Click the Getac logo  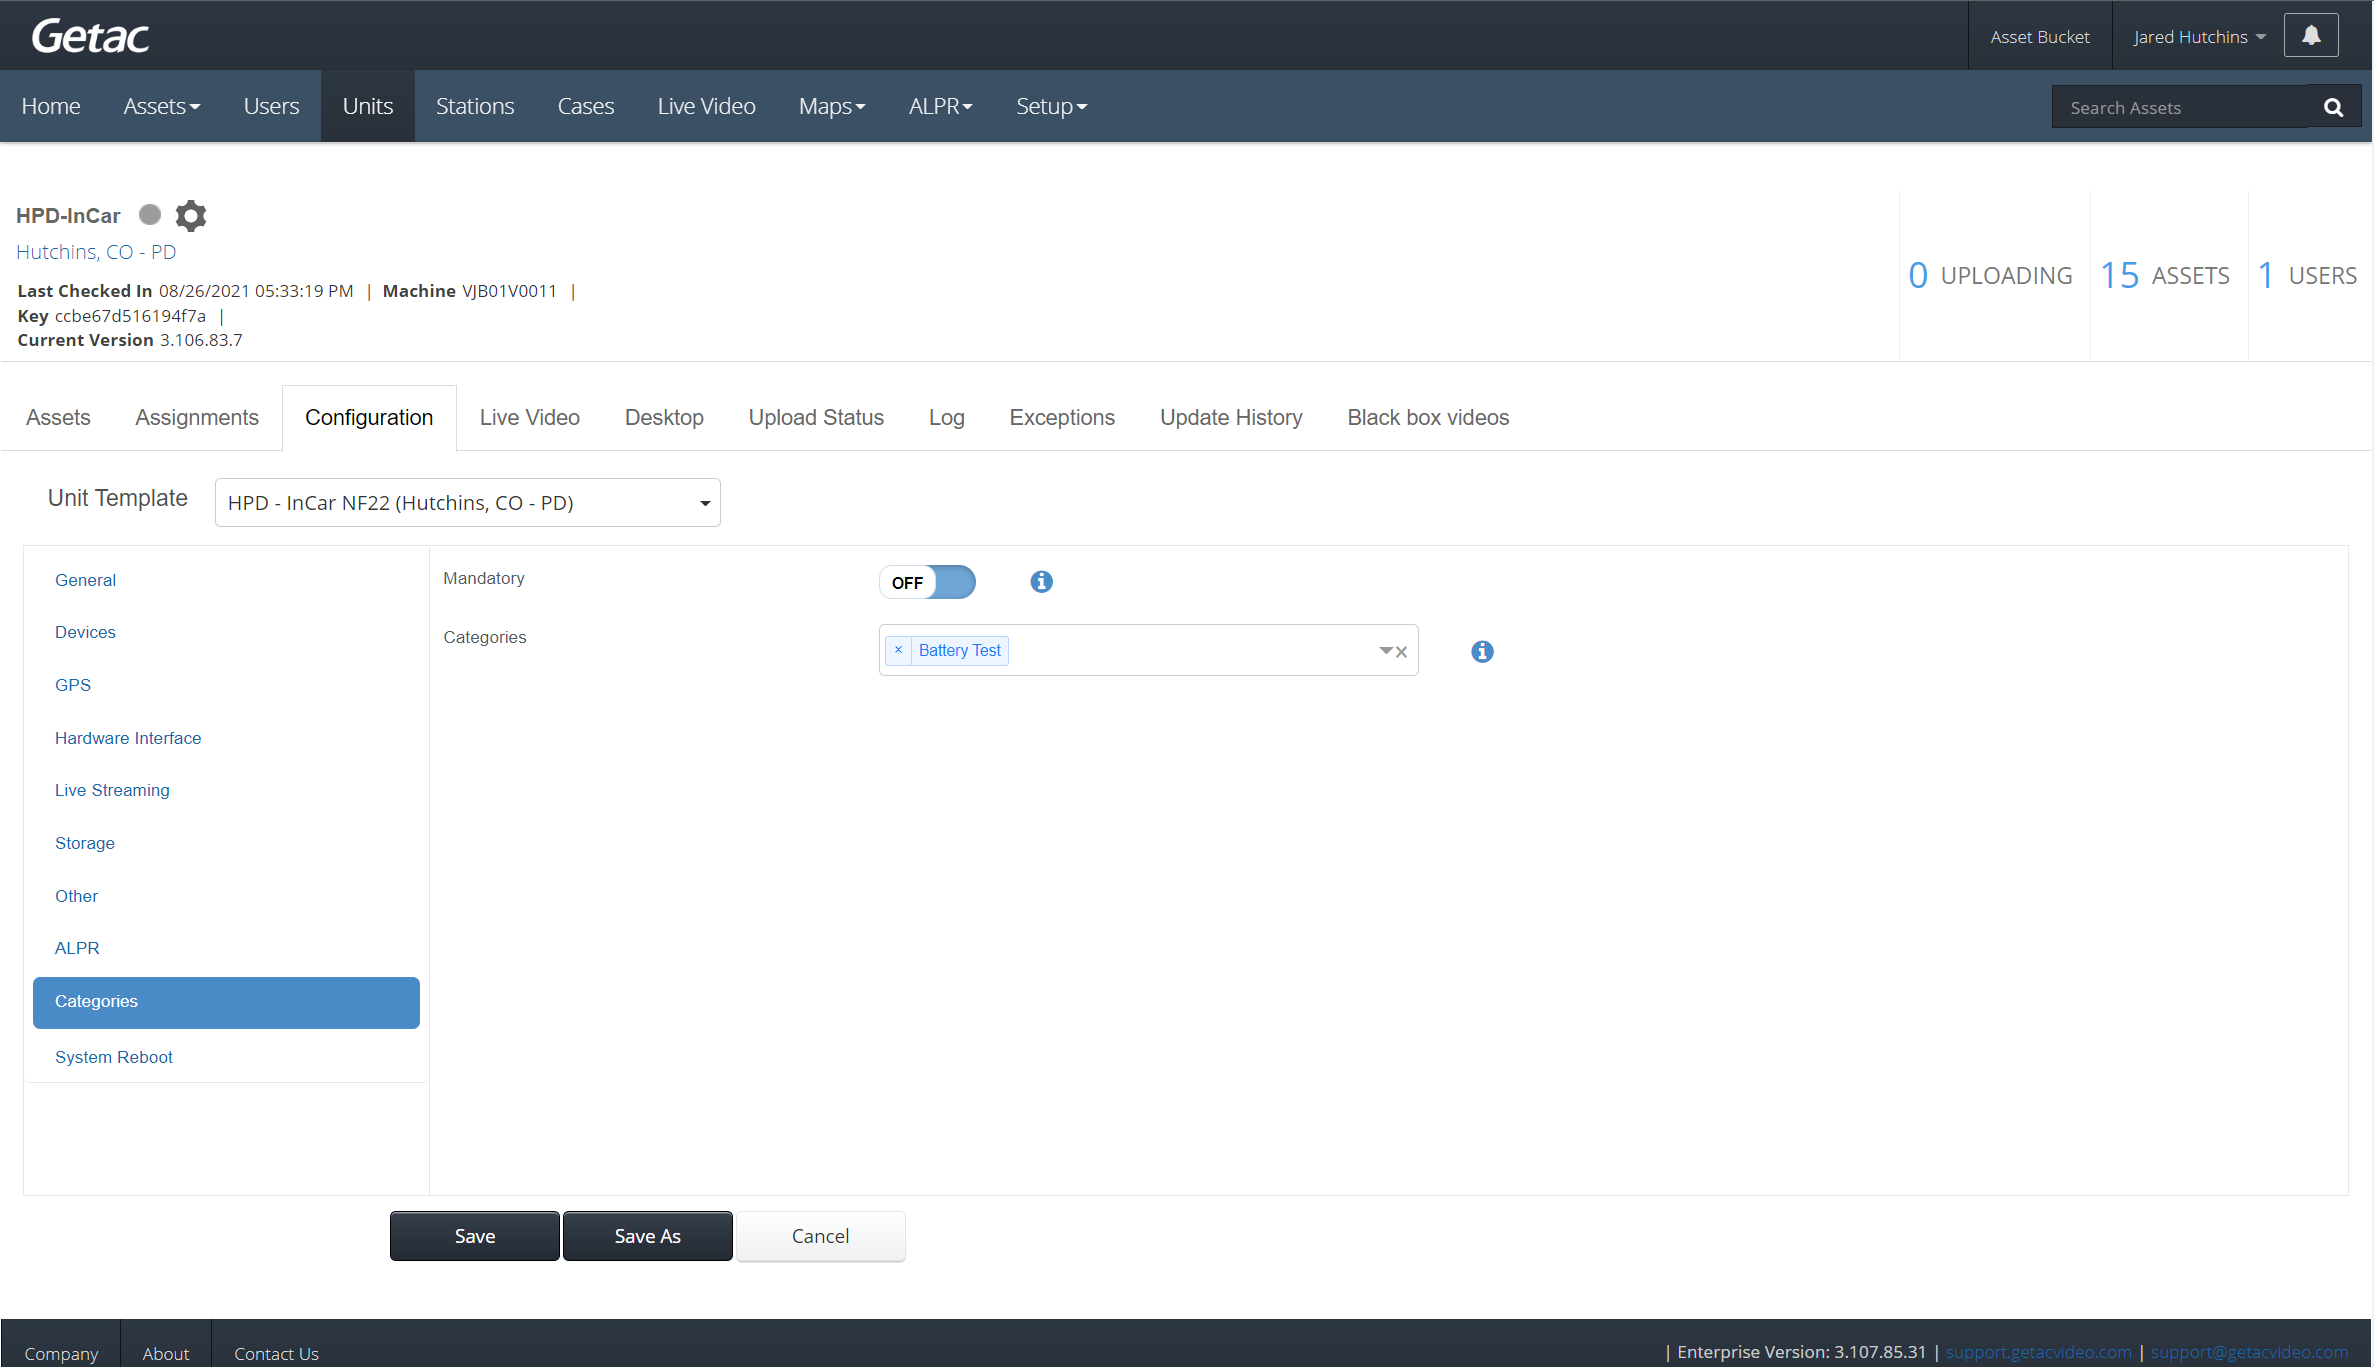click(90, 37)
